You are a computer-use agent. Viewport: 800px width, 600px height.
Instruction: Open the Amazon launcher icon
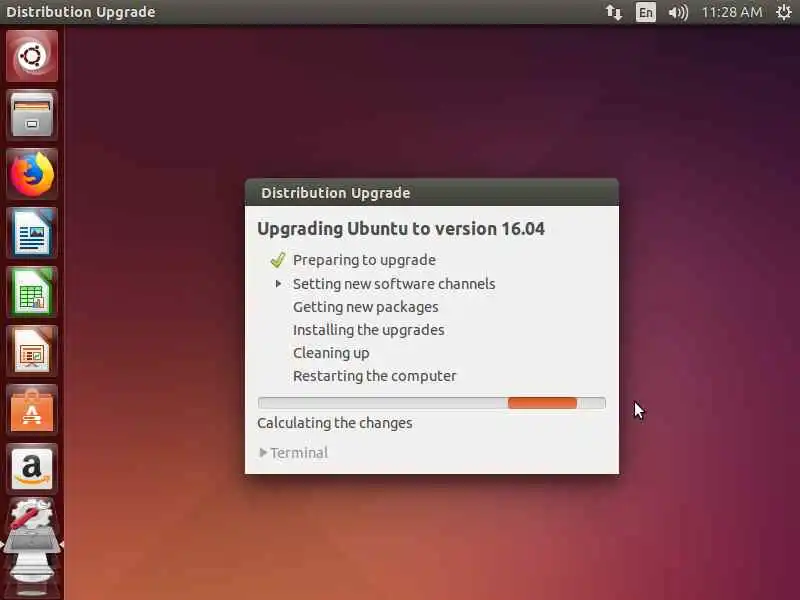pyautogui.click(x=32, y=469)
